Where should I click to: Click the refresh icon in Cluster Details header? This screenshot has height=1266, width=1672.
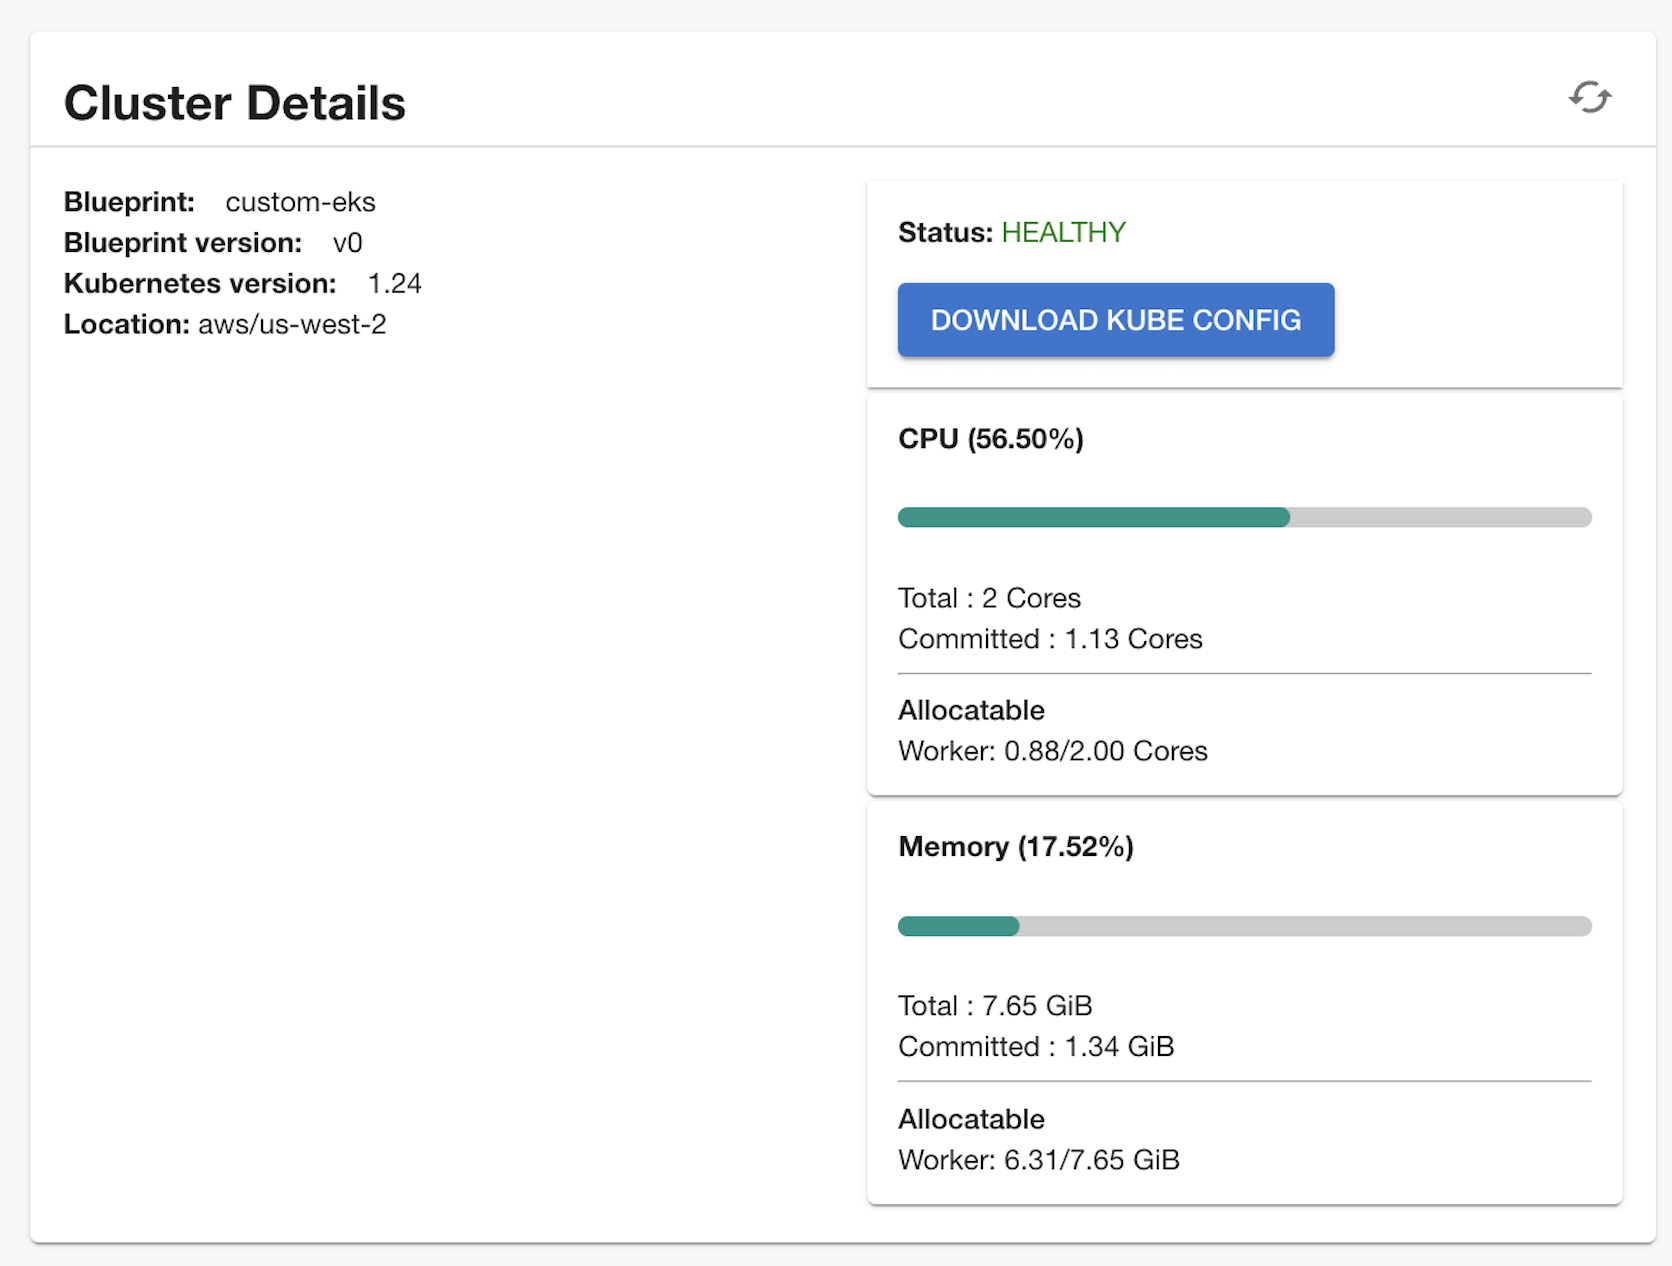point(1589,98)
